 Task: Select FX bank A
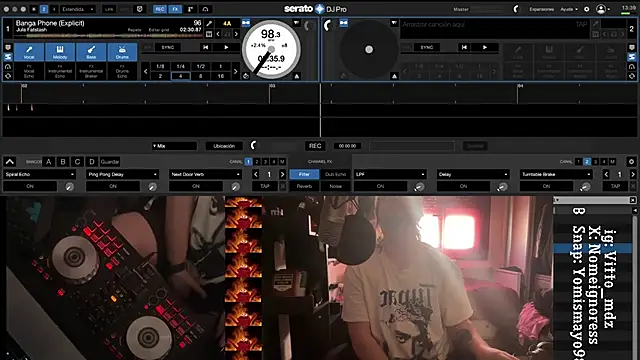(49, 162)
